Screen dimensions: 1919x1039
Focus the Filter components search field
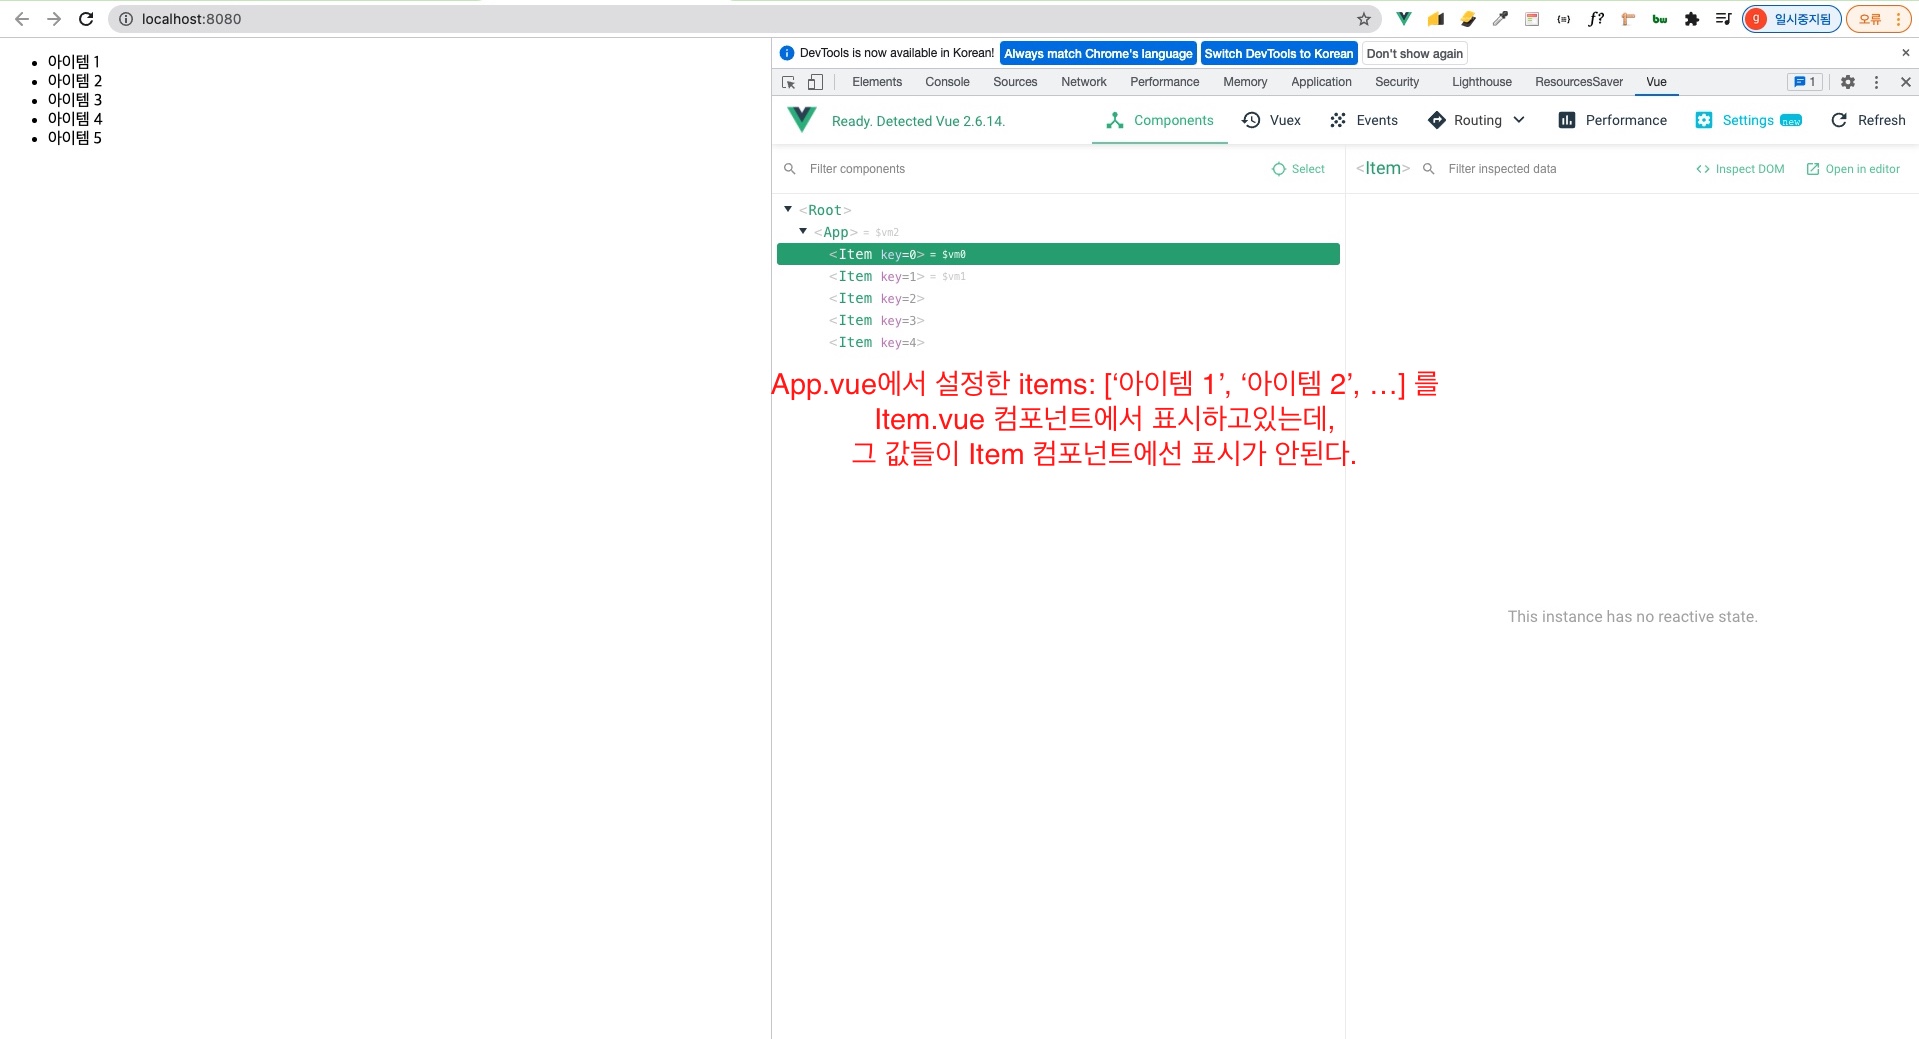pos(1030,169)
